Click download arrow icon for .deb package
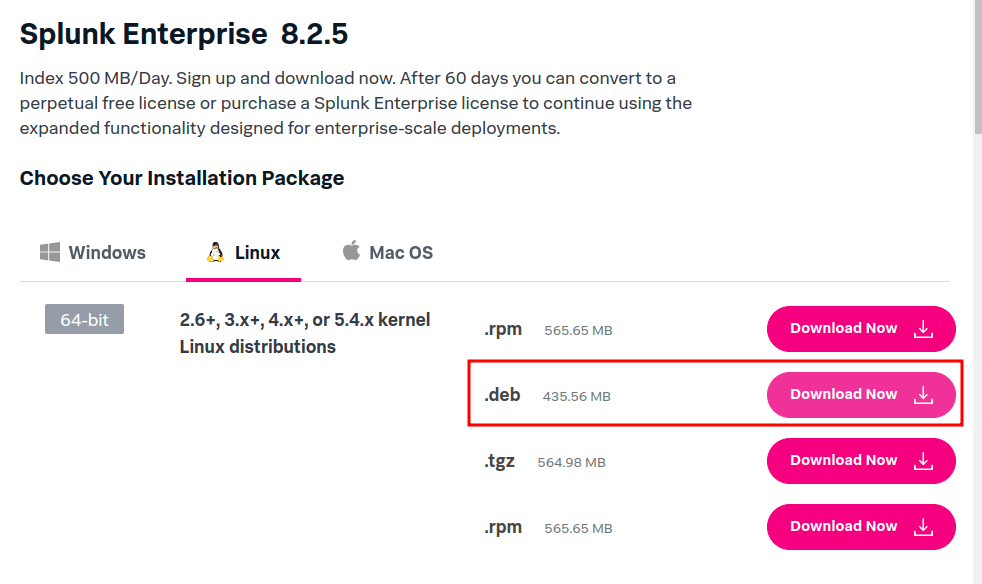982x584 pixels. point(923,395)
